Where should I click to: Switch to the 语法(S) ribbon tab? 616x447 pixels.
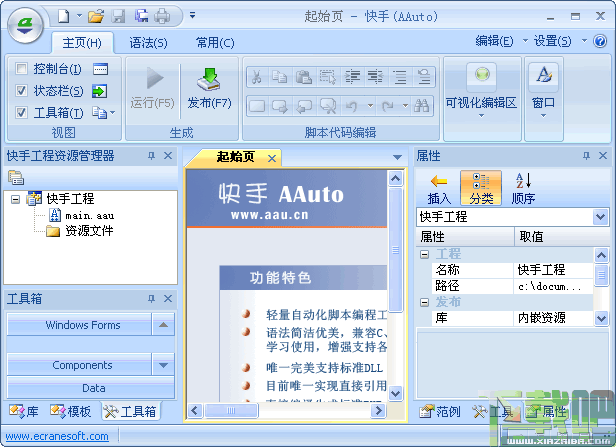pyautogui.click(x=148, y=42)
